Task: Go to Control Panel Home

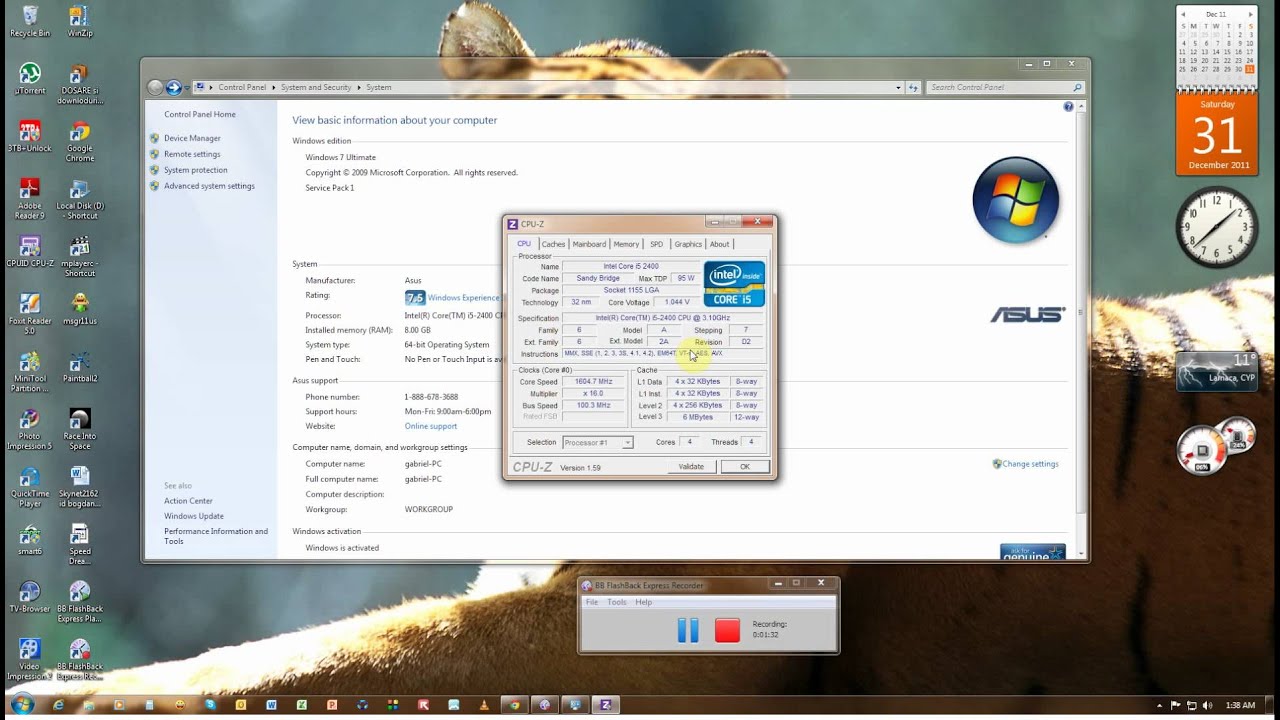Action: coord(200,114)
